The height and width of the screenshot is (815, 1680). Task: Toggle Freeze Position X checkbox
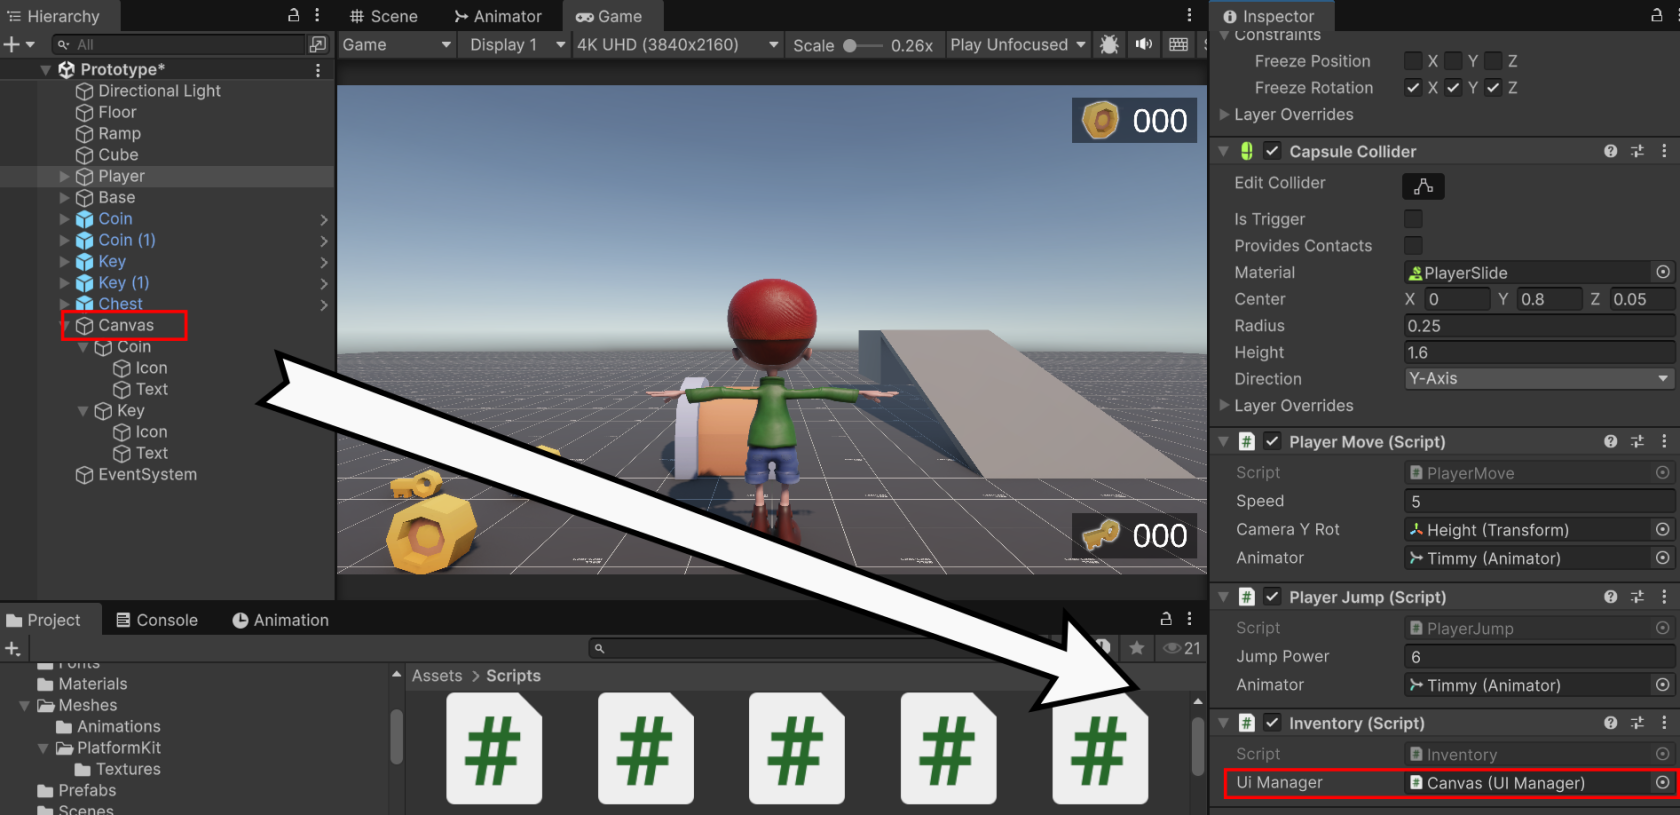pyautogui.click(x=1413, y=61)
